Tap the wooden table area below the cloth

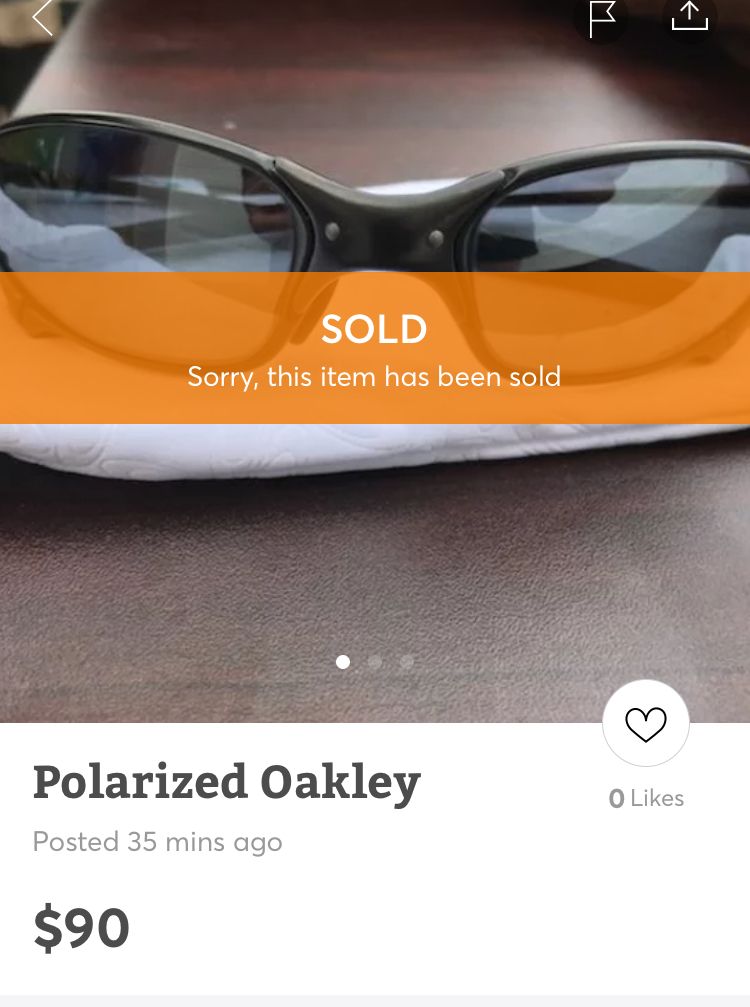click(375, 578)
